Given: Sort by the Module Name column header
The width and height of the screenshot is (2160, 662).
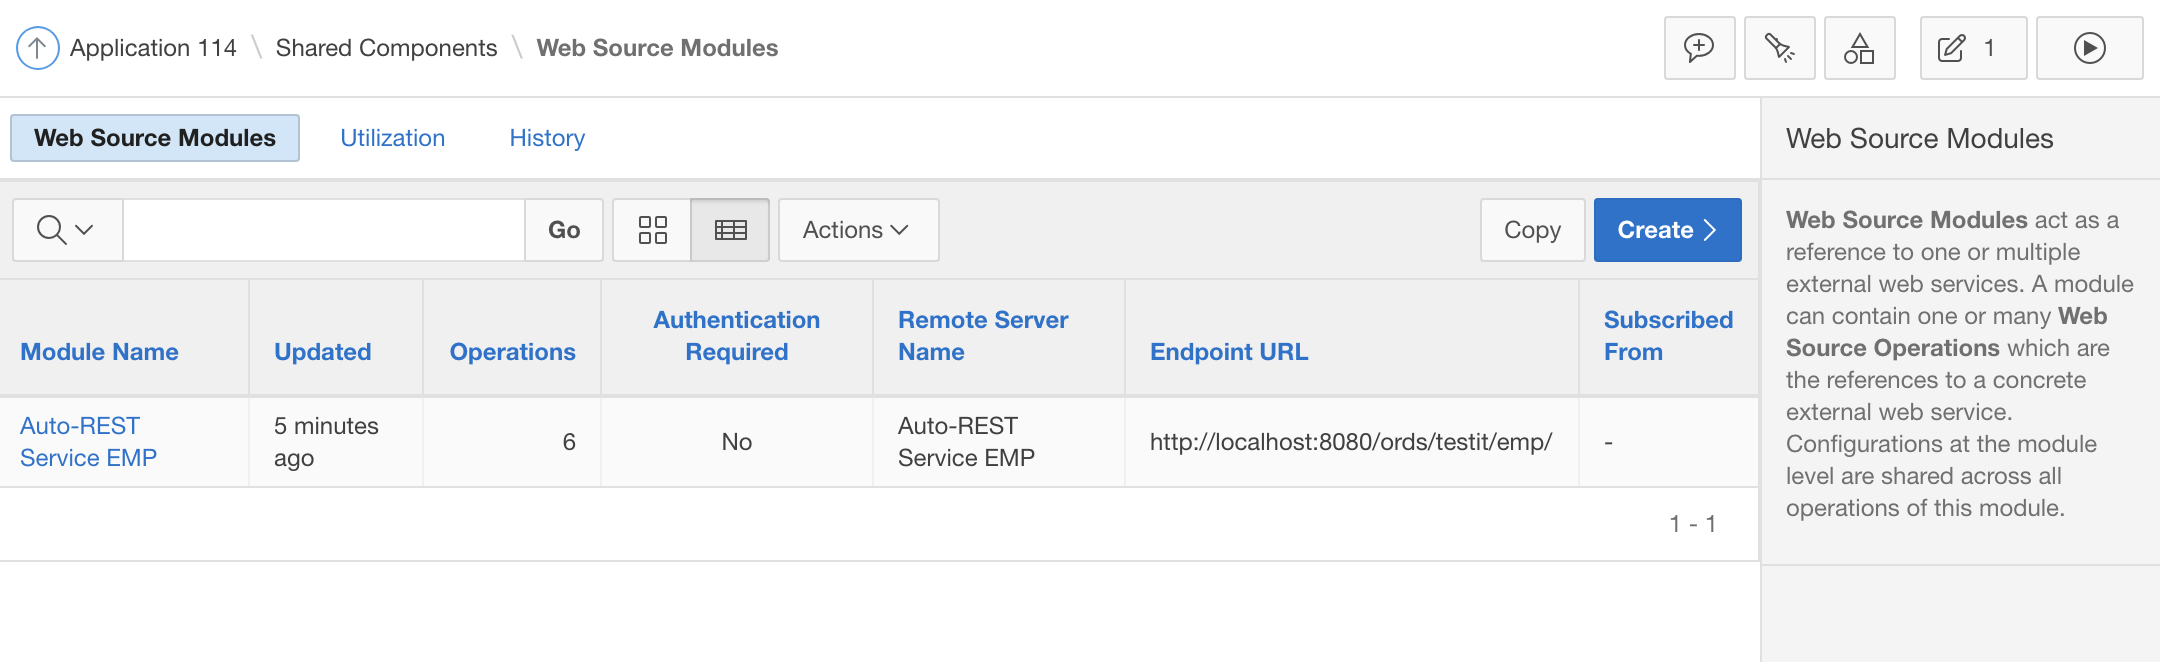Looking at the screenshot, I should (x=99, y=352).
